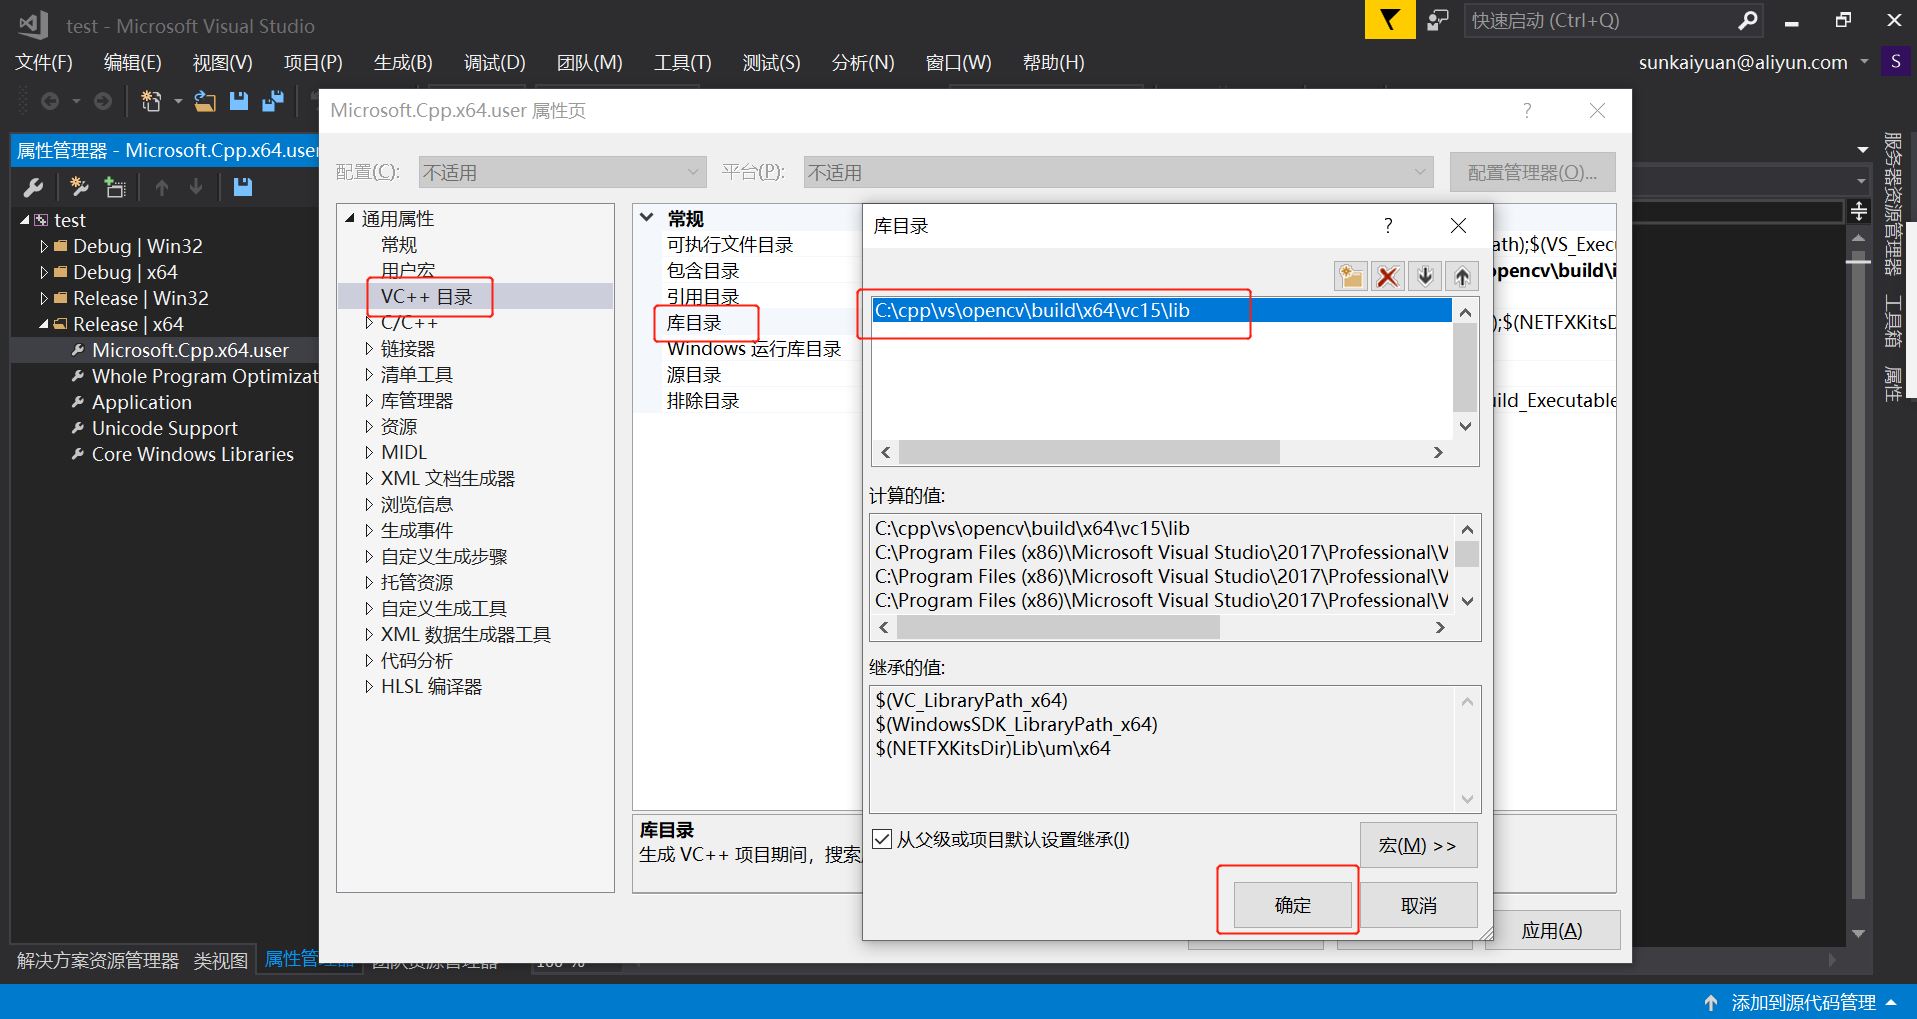Click the publish up-arrow icon in status bar
This screenshot has height=1019, width=1917.
(1711, 1002)
